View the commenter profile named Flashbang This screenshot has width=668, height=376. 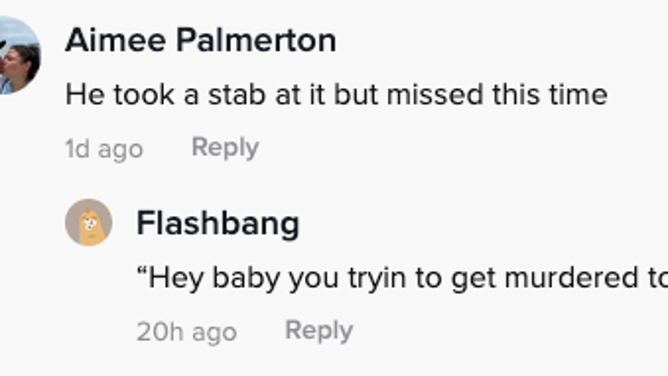click(218, 223)
